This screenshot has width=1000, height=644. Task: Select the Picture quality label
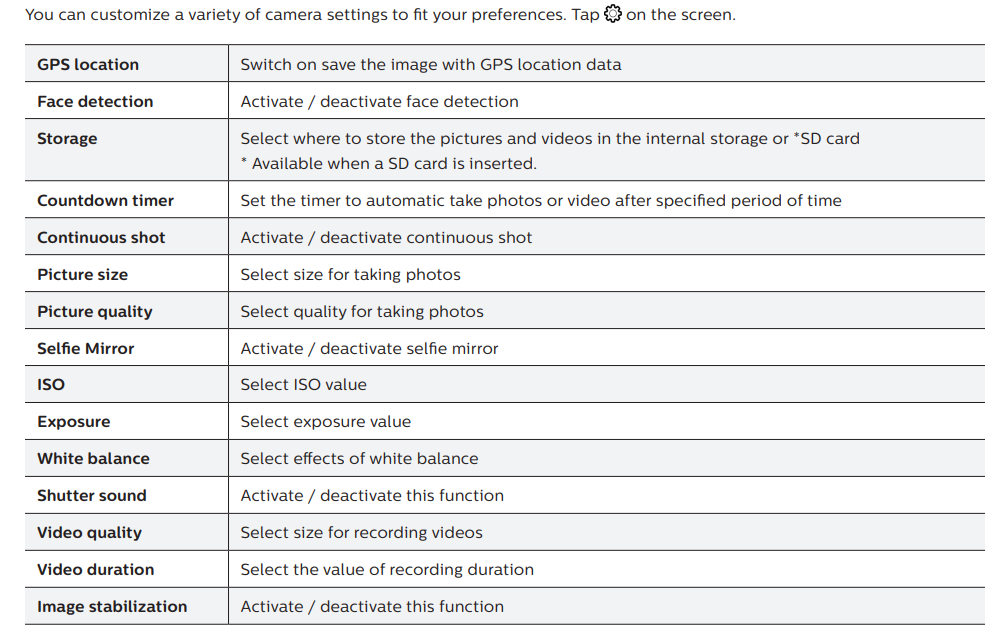tap(94, 311)
